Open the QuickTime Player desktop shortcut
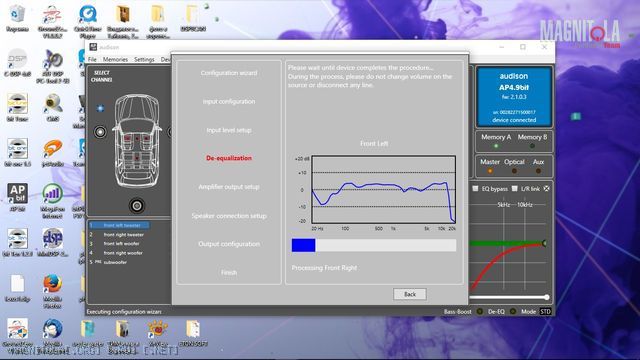 [88, 21]
